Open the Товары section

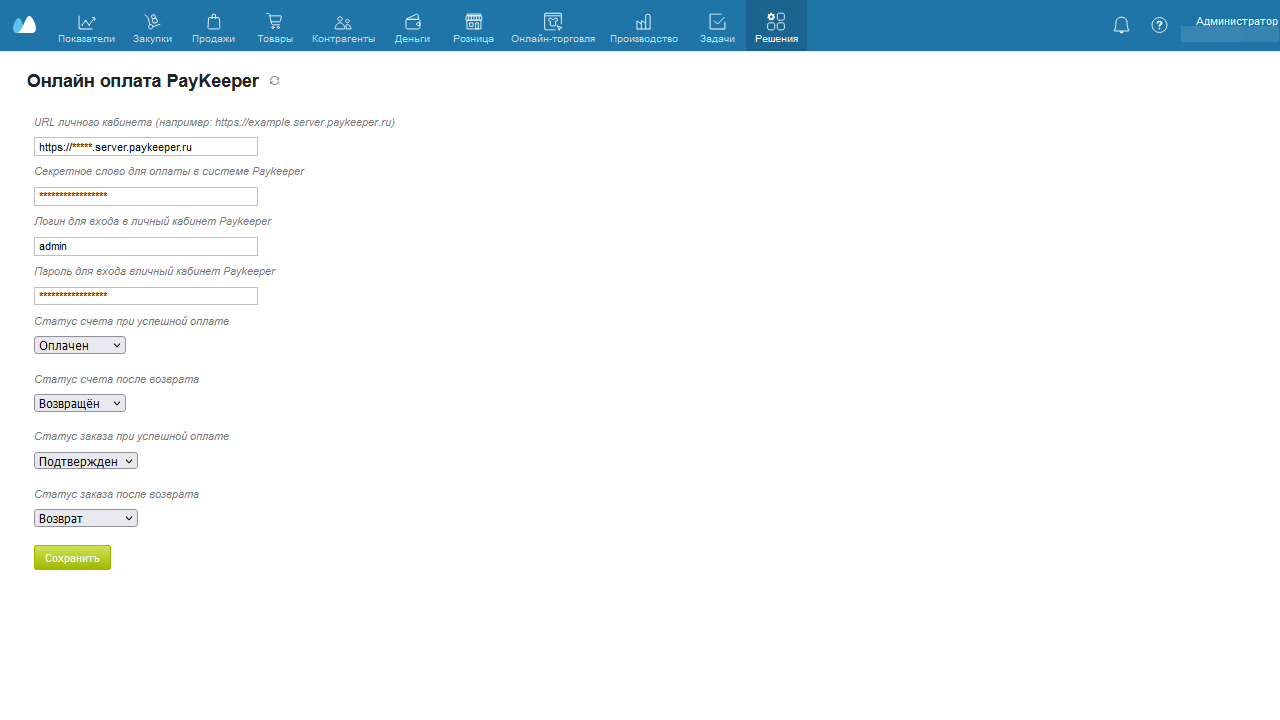(274, 27)
